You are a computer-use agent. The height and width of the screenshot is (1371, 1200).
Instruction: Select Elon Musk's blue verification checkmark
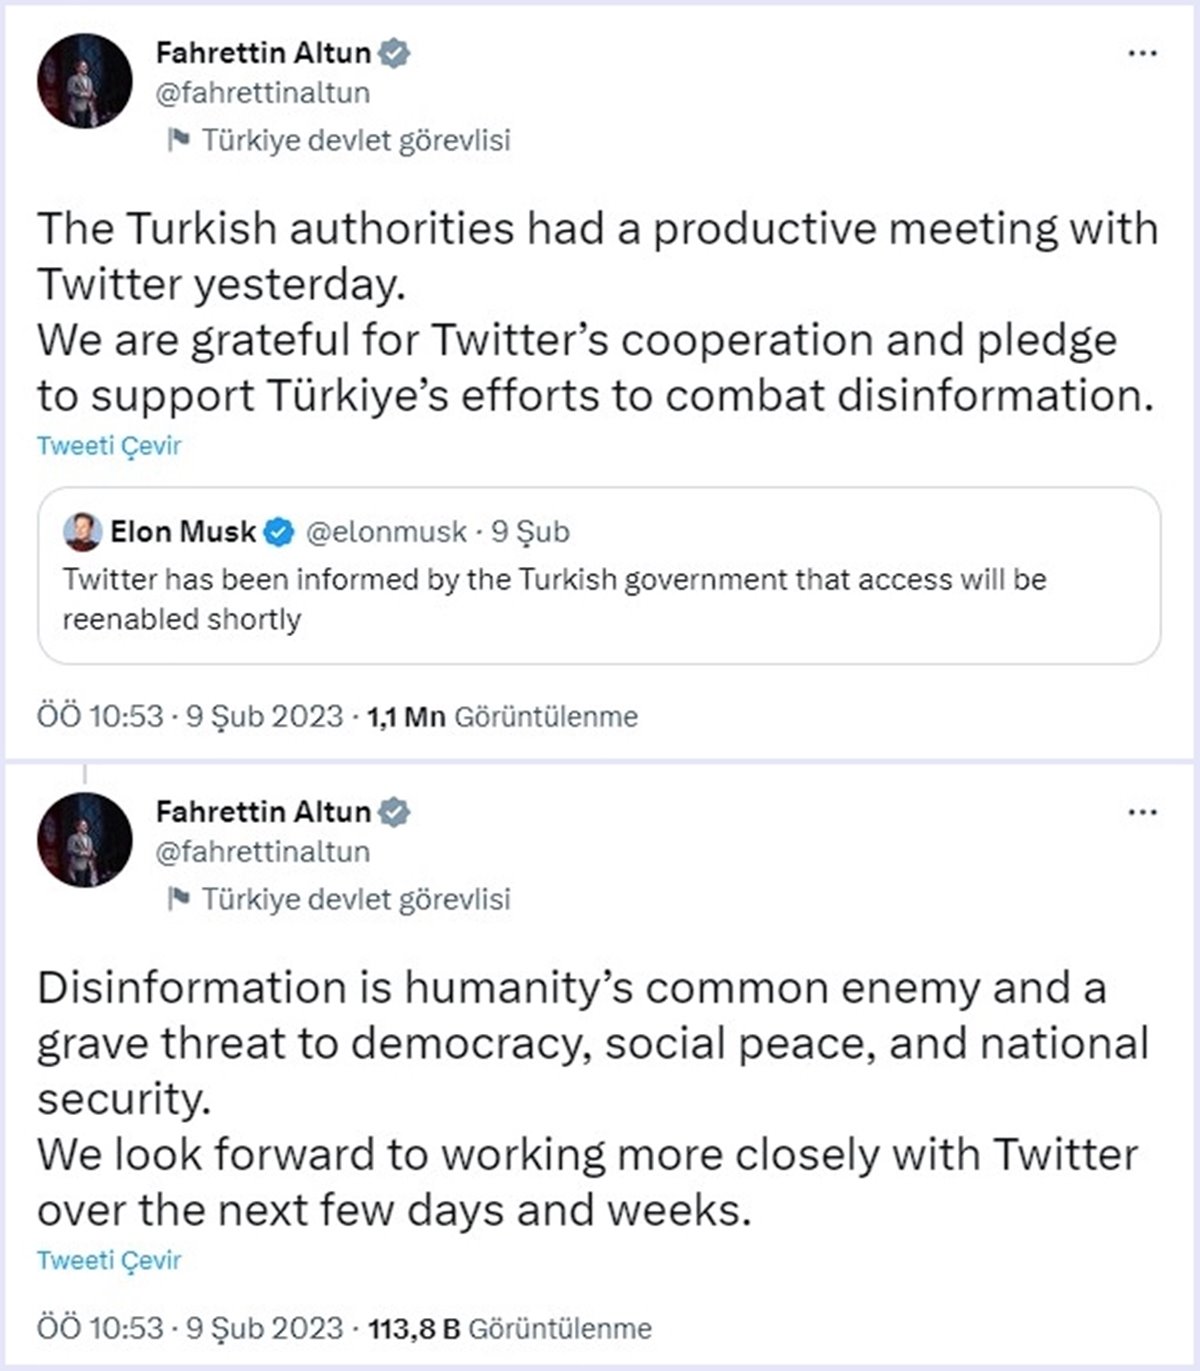coord(280,532)
